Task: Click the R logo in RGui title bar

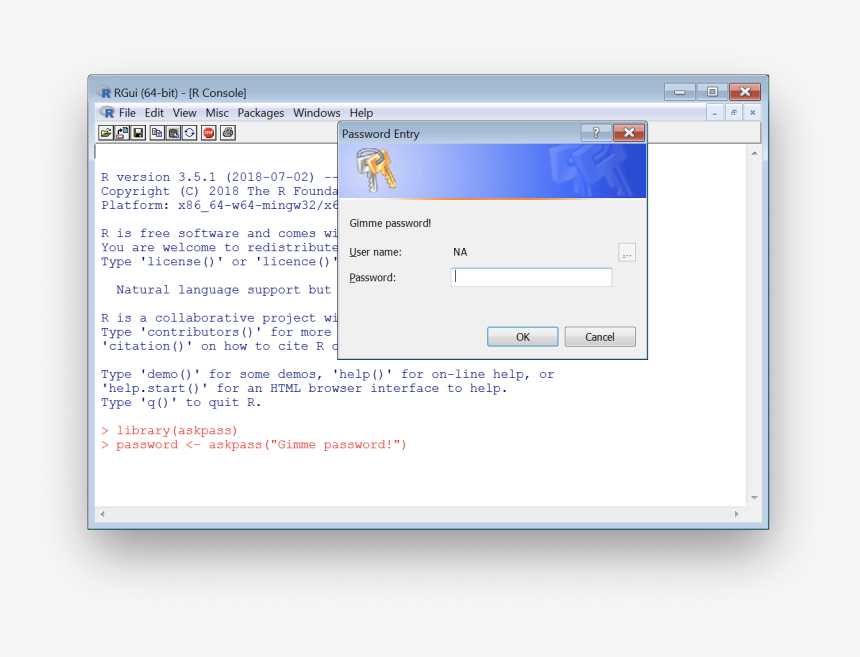Action: (x=104, y=92)
